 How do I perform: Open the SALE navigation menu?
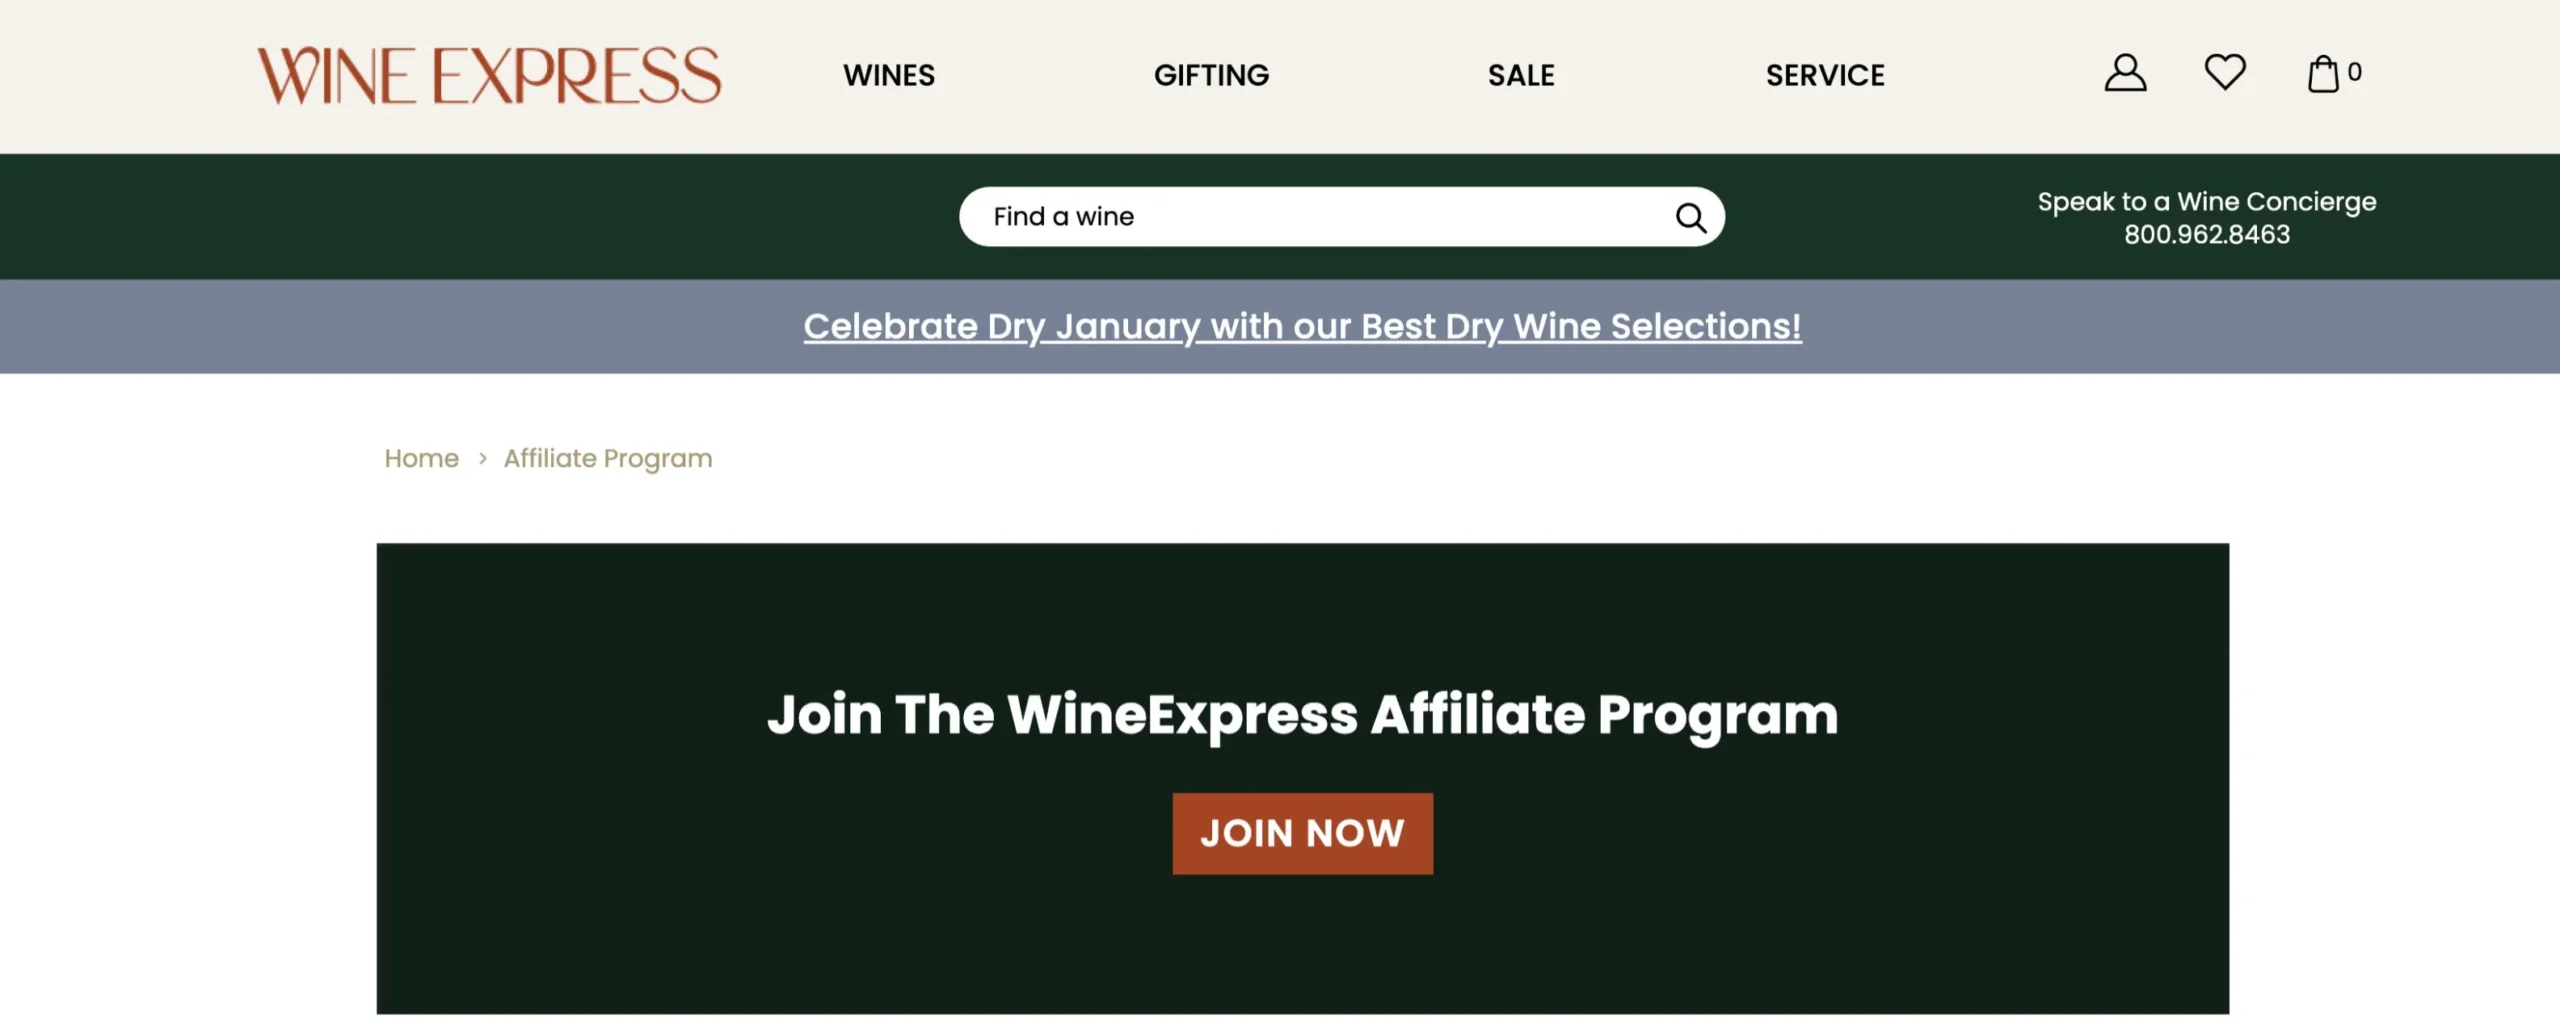click(1520, 75)
